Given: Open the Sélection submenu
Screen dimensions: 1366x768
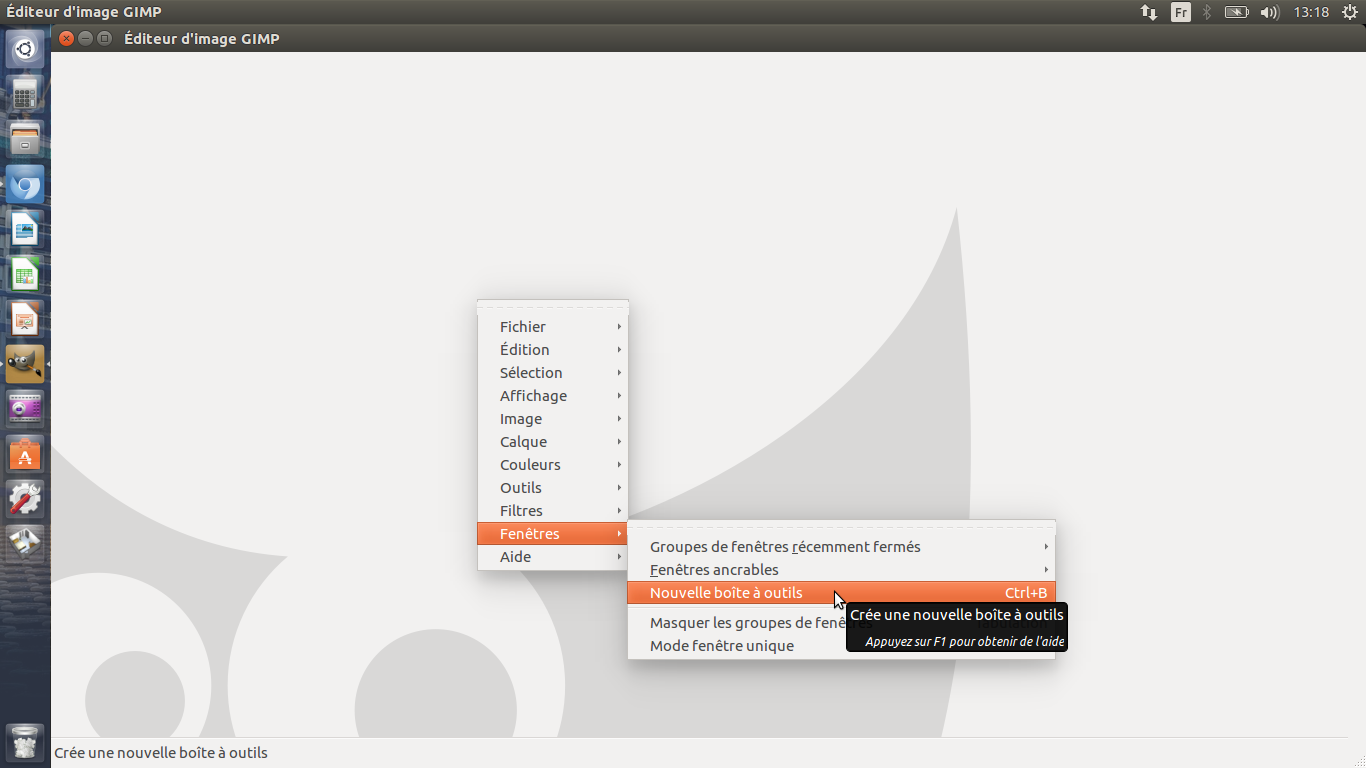Looking at the screenshot, I should pos(553,373).
